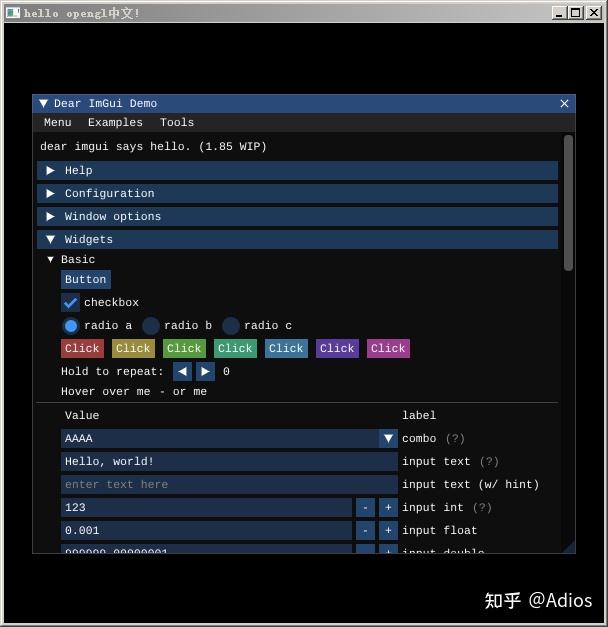Select radio b
The width and height of the screenshot is (608, 627).
coord(151,326)
